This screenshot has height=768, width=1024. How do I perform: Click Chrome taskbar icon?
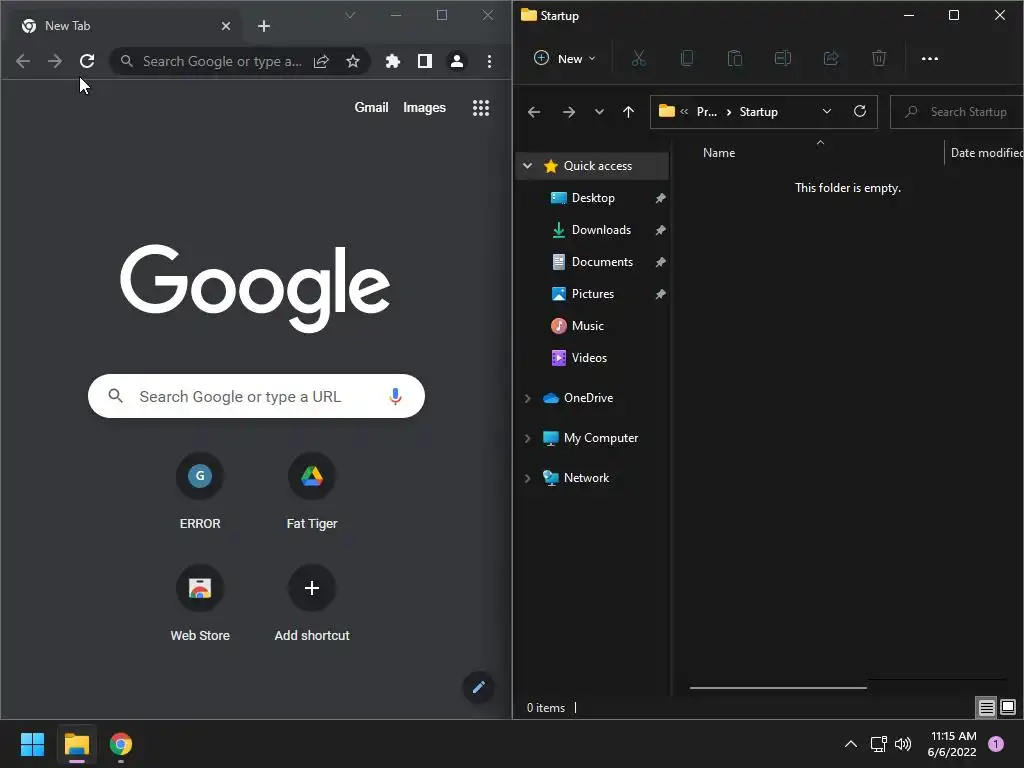[121, 744]
